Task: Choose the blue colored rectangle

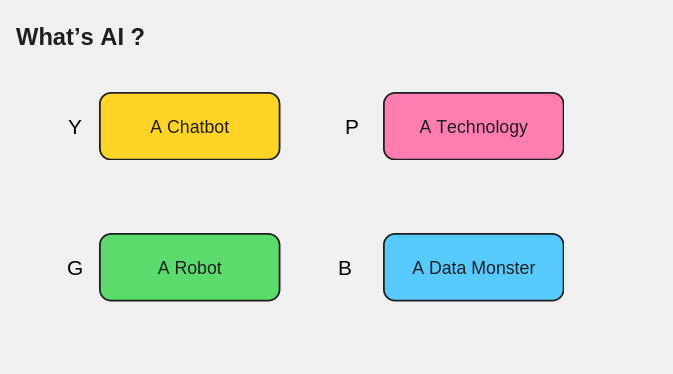Action: pyautogui.click(x=473, y=268)
